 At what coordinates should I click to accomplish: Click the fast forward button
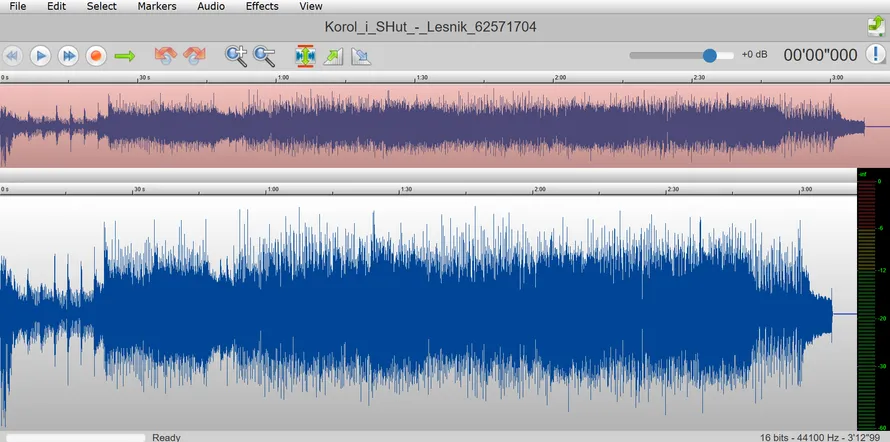pyautogui.click(x=68, y=56)
